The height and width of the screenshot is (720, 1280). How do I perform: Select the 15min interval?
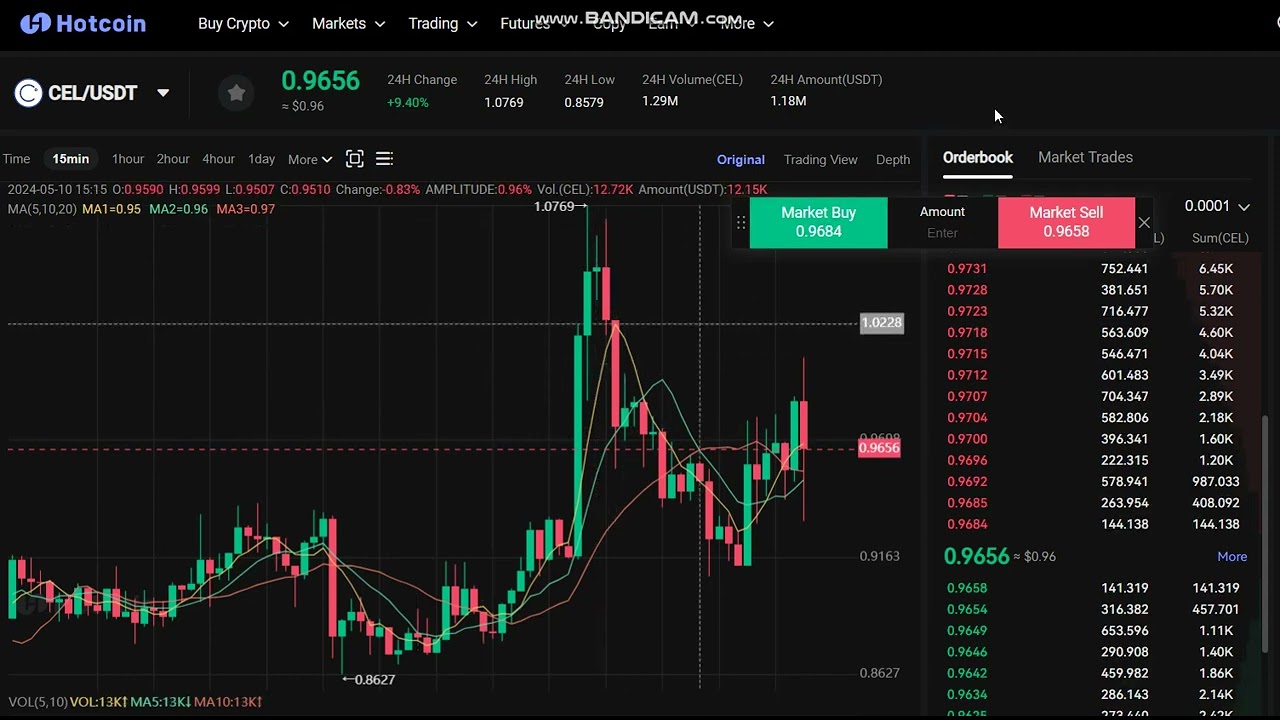(71, 159)
